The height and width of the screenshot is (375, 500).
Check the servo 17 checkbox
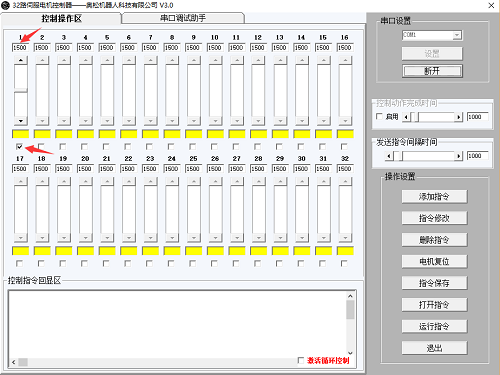[19, 263]
